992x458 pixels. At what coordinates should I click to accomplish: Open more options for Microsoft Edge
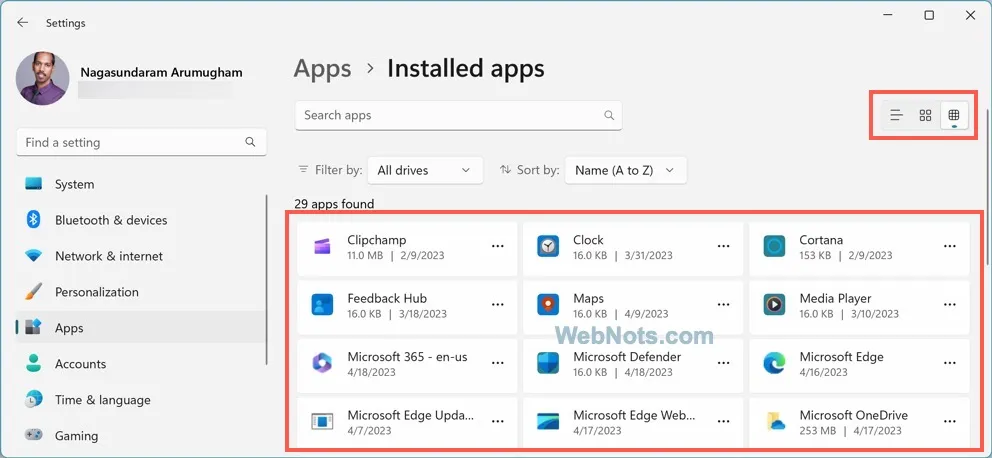950,363
